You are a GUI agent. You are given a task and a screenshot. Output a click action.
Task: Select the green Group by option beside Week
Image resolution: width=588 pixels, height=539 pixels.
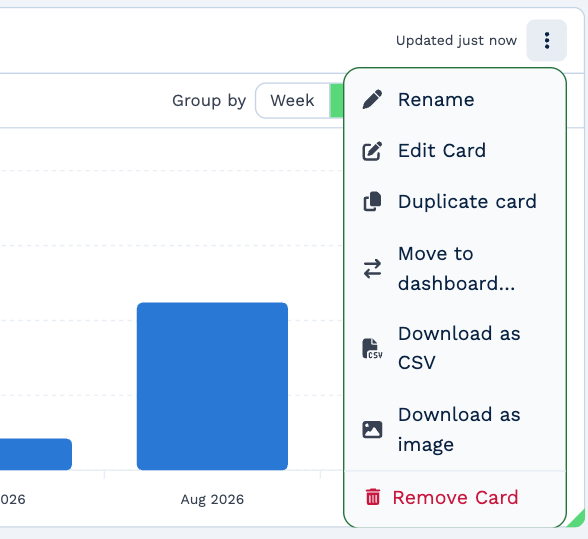336,101
